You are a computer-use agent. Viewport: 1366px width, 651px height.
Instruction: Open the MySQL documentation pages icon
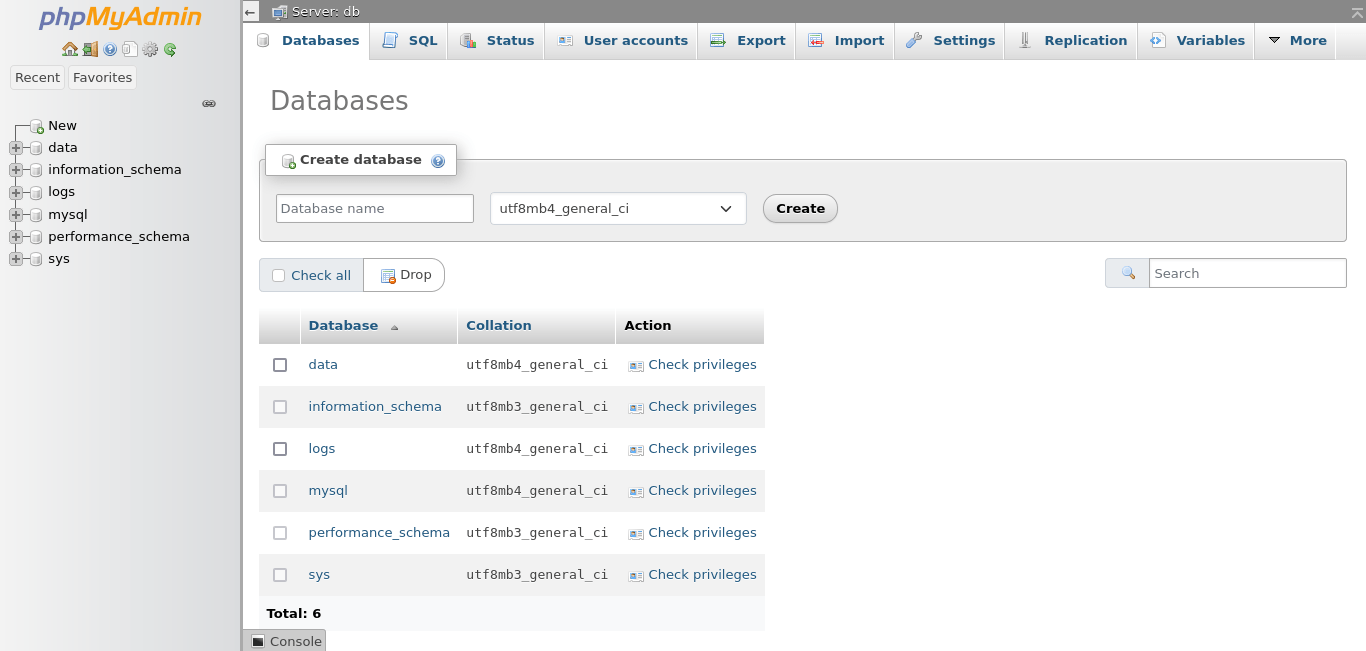coord(130,49)
